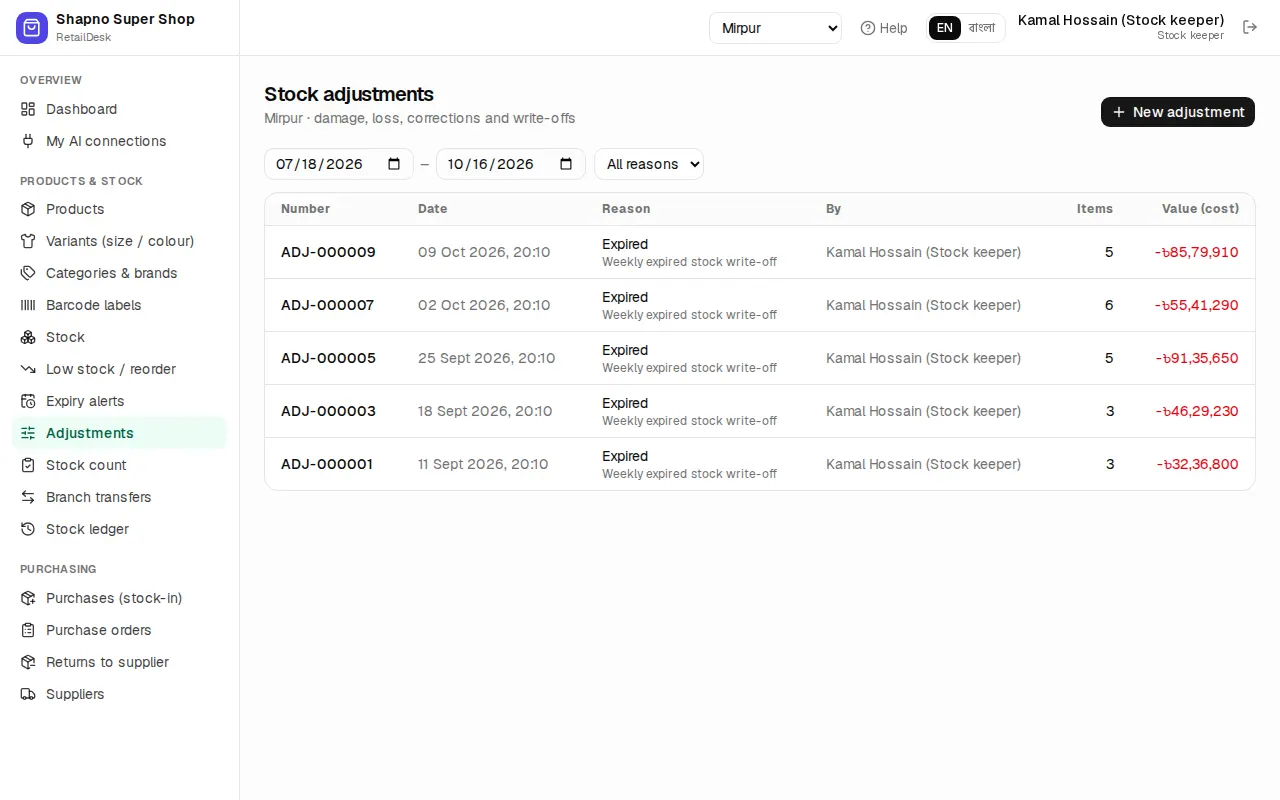Open the Mirpur branch dropdown
The image size is (1280, 800).
tap(775, 28)
